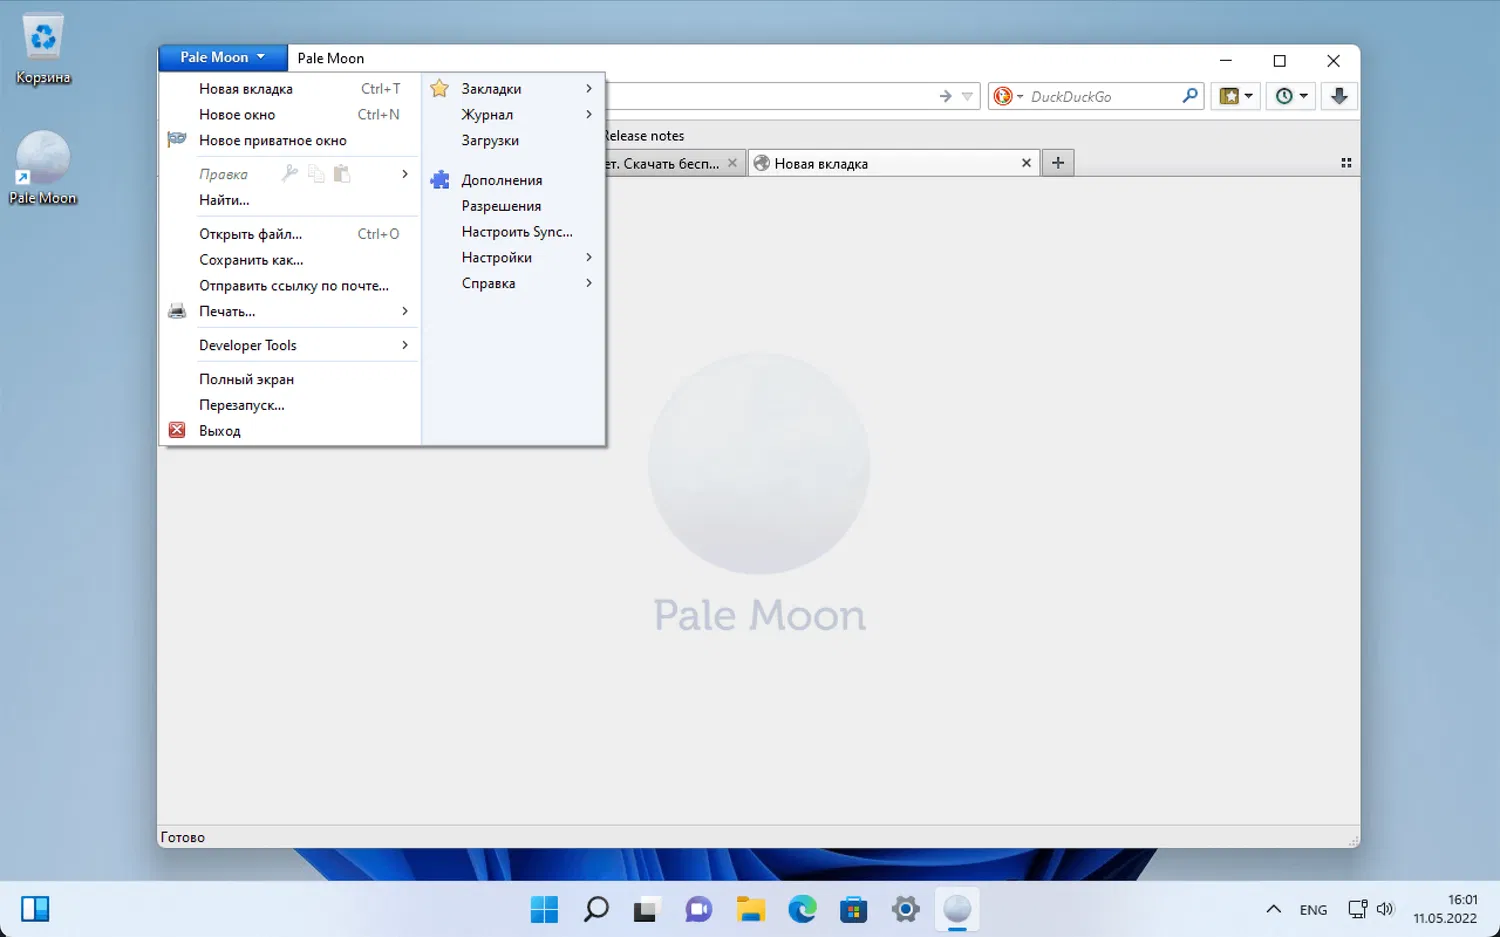Open taskbar Search magnifier
Viewport: 1500px width, 937px height.
(x=597, y=909)
